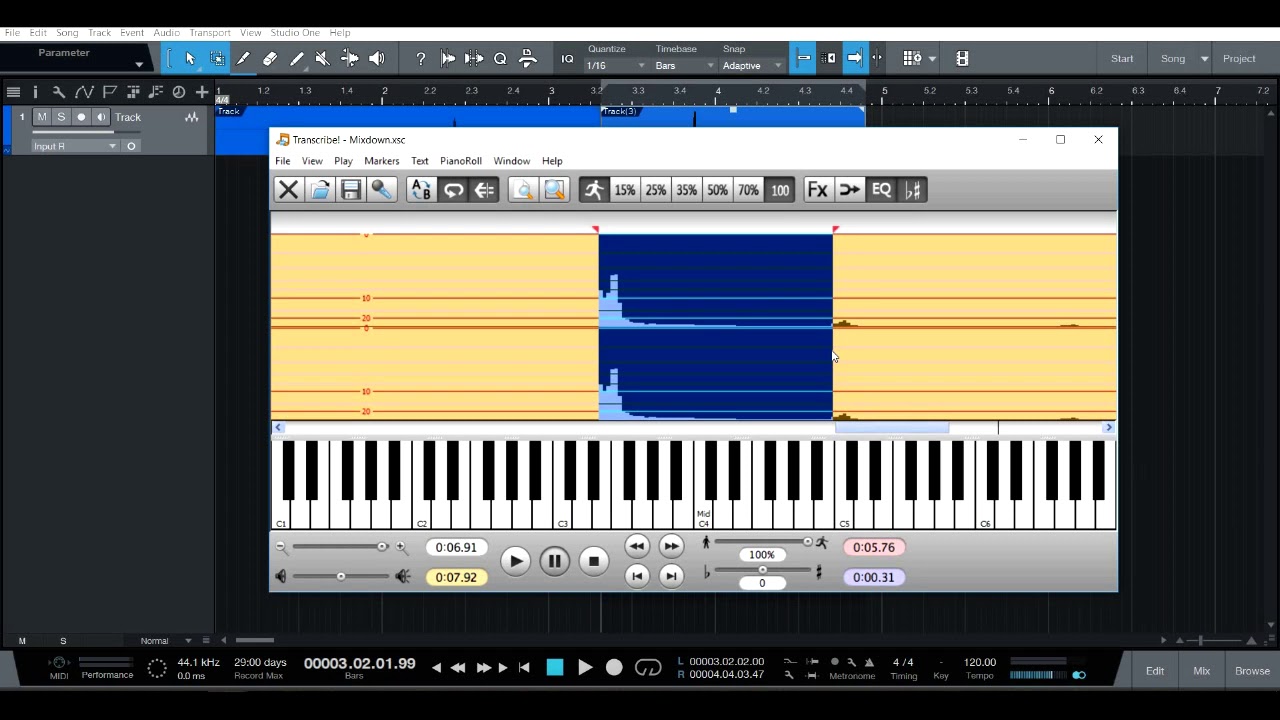
Task: Open the Snap Adaptive dropdown
Action: pyautogui.click(x=752, y=66)
